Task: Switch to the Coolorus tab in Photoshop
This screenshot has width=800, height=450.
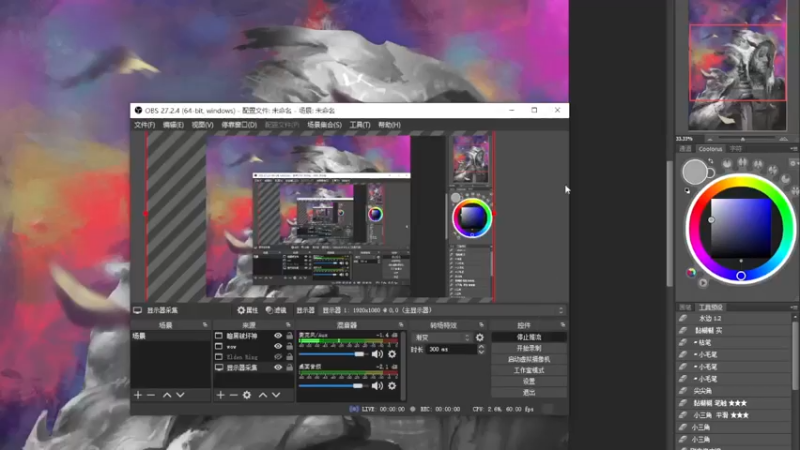Action: point(710,149)
